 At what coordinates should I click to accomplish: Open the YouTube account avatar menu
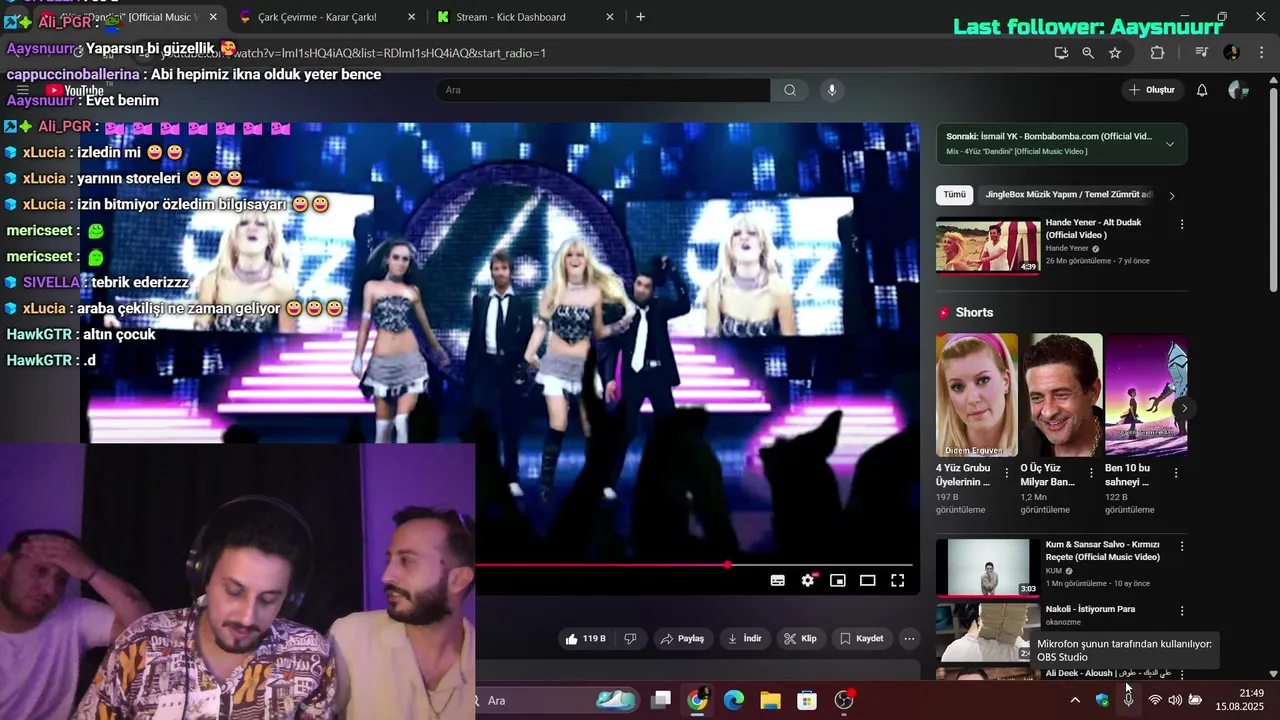pos(1238,90)
